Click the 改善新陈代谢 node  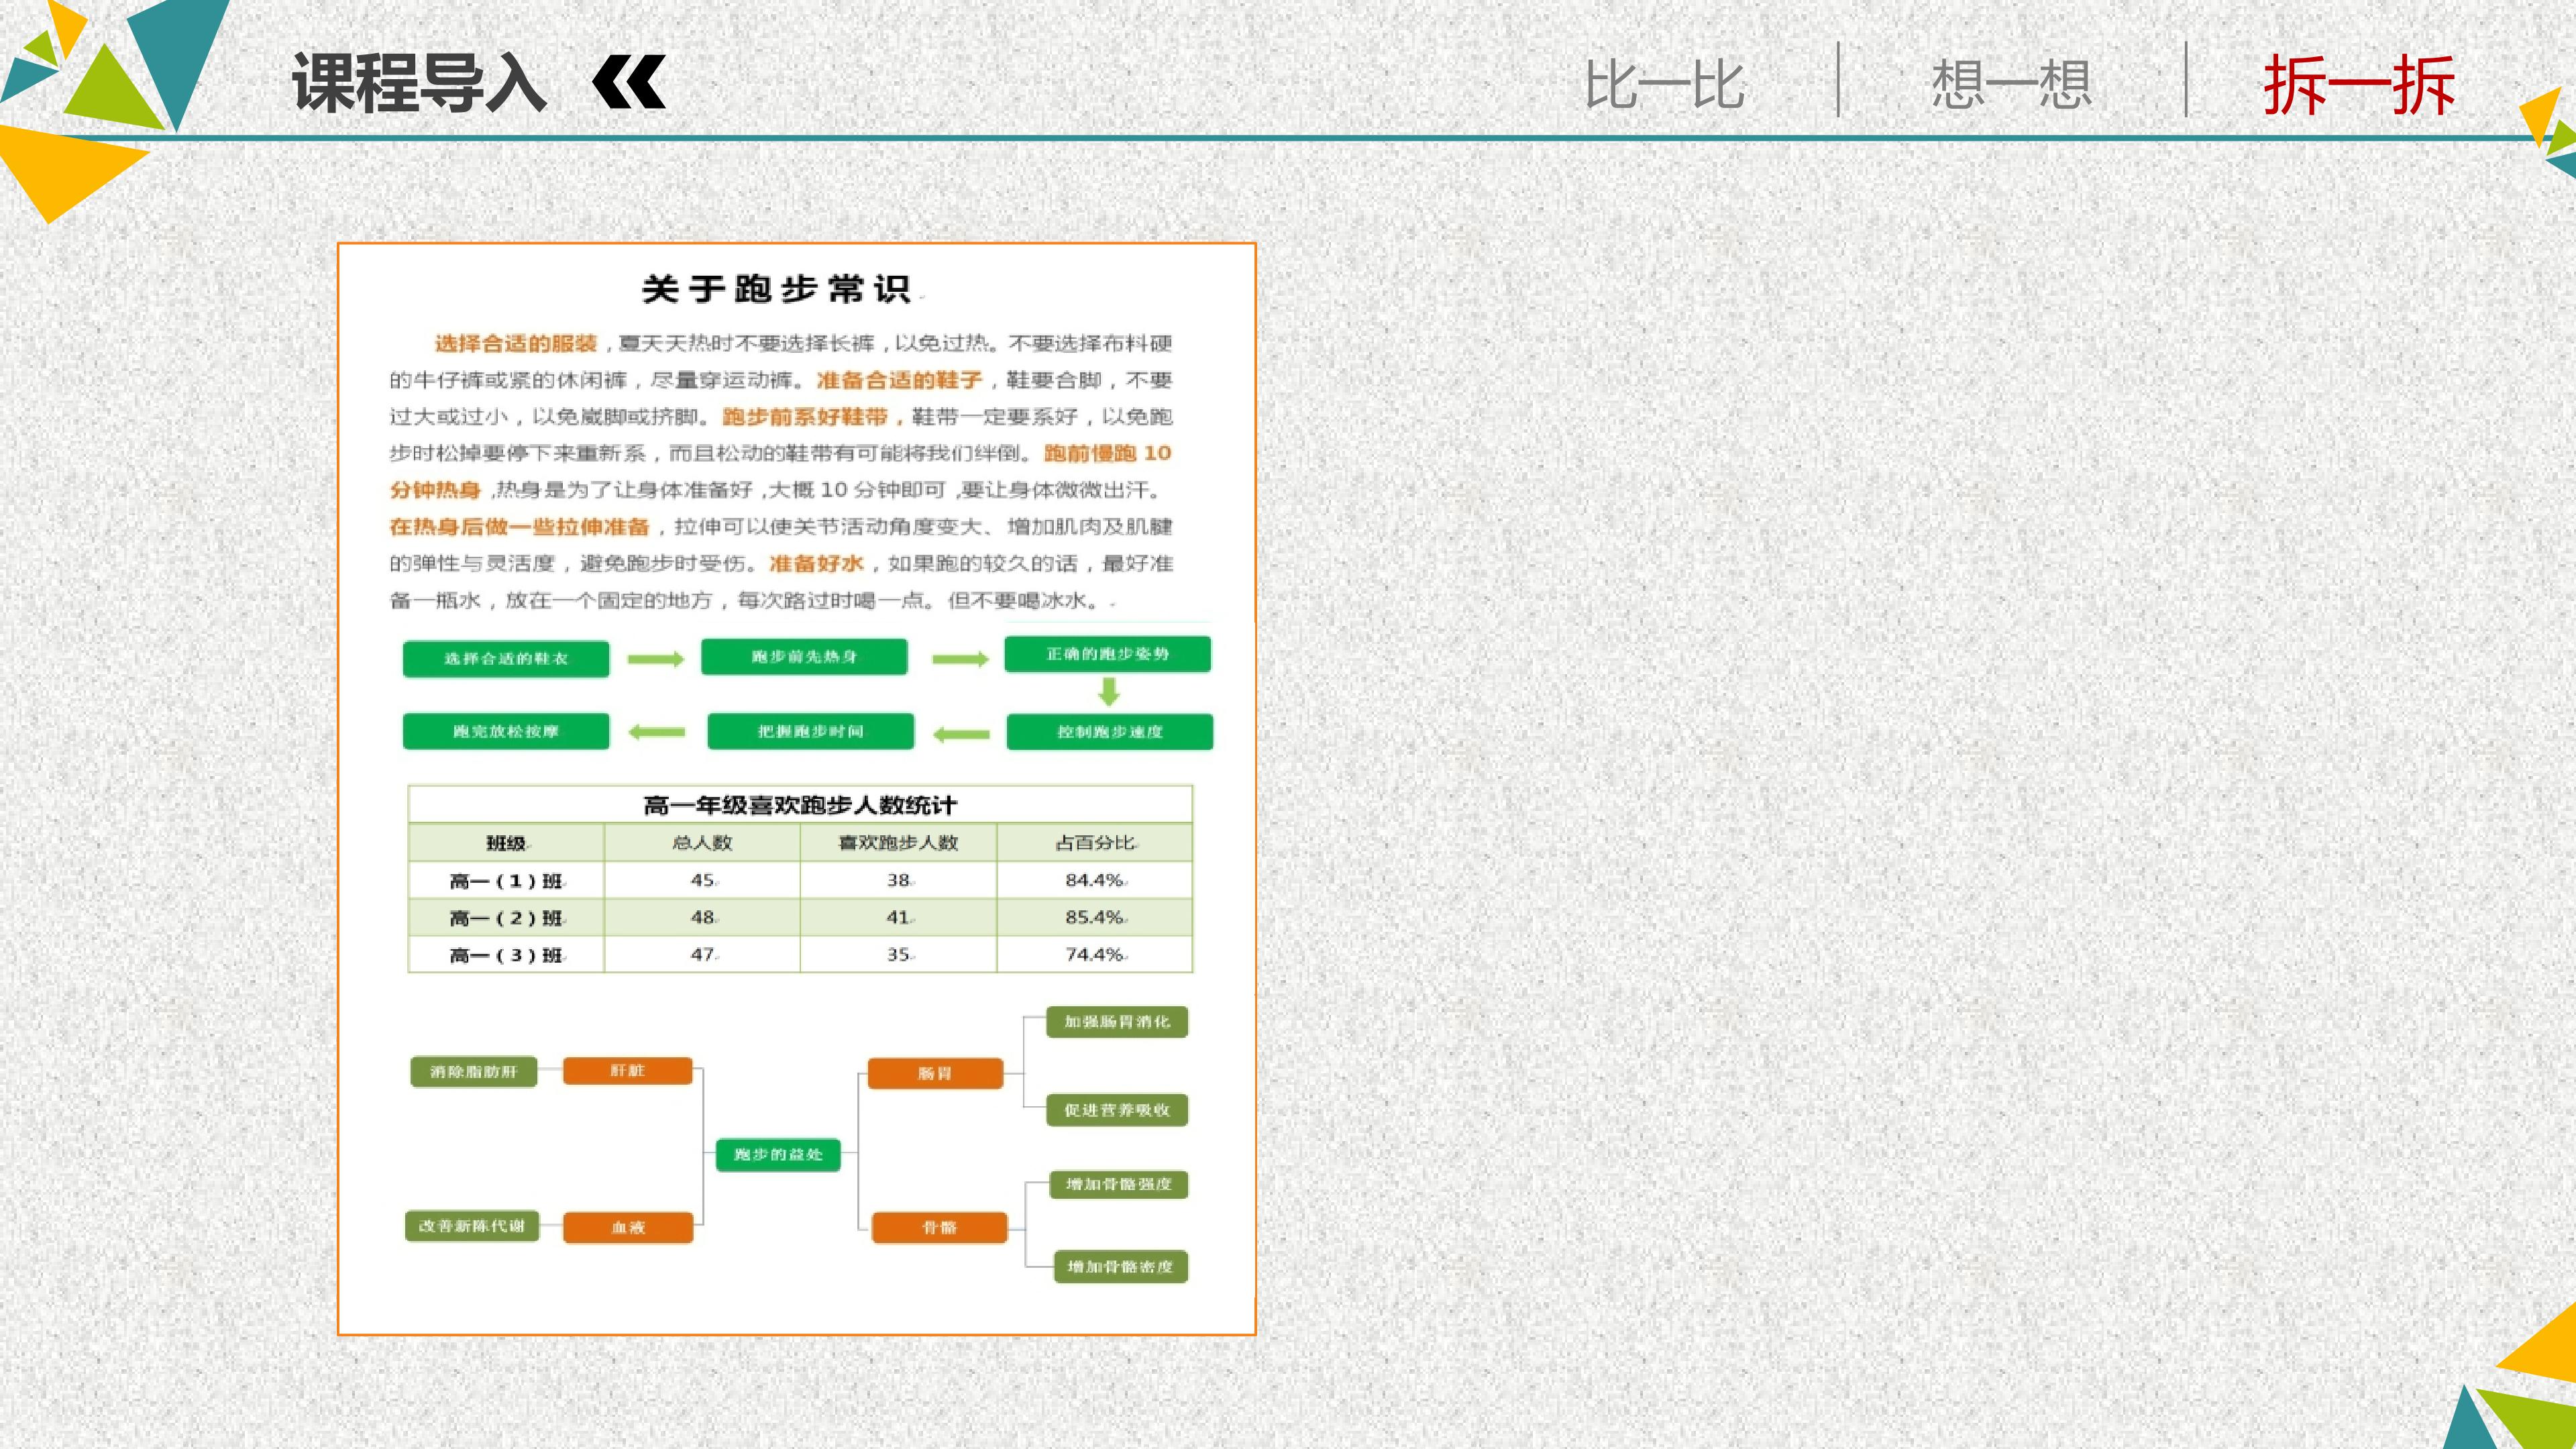[x=472, y=1226]
